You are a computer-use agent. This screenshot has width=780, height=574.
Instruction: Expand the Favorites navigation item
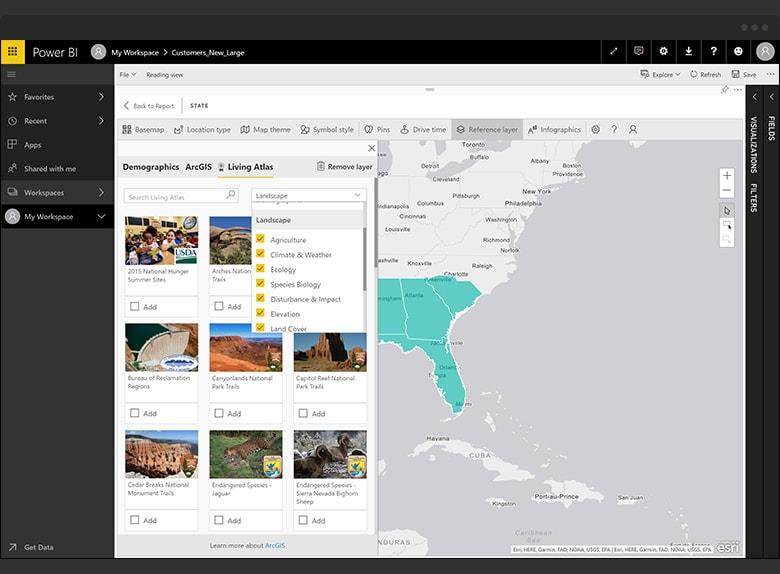[x=101, y=96]
